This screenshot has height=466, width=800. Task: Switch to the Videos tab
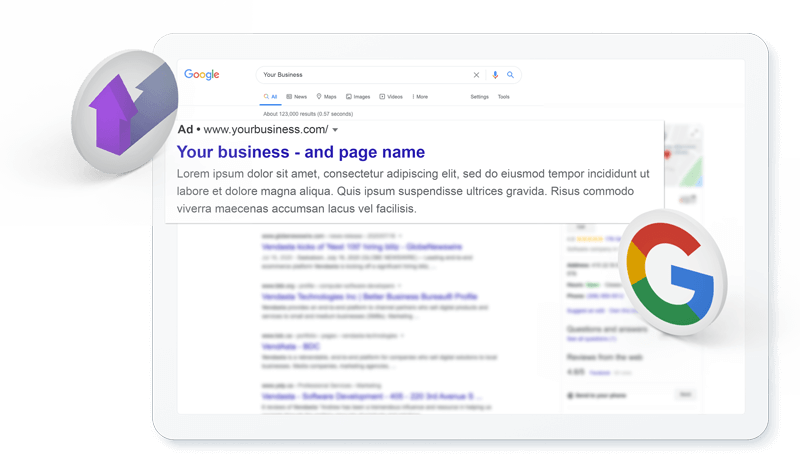[391, 96]
